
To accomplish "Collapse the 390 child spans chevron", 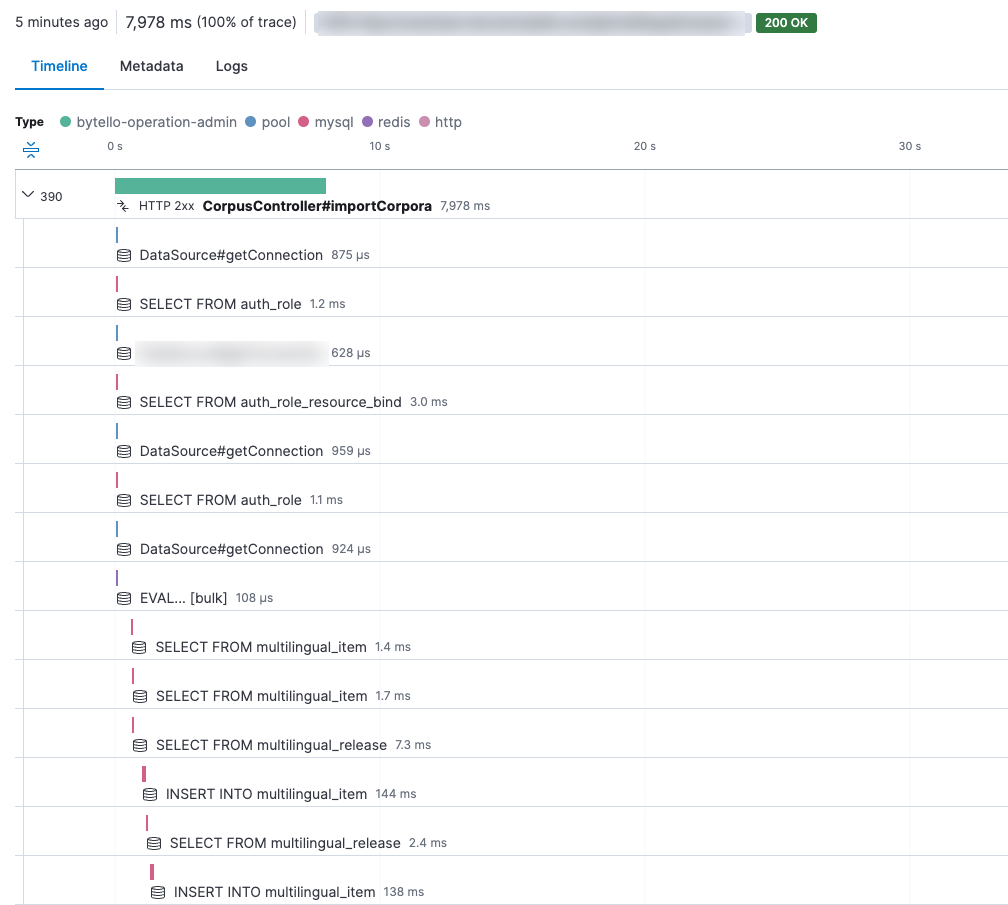I will point(28,195).
